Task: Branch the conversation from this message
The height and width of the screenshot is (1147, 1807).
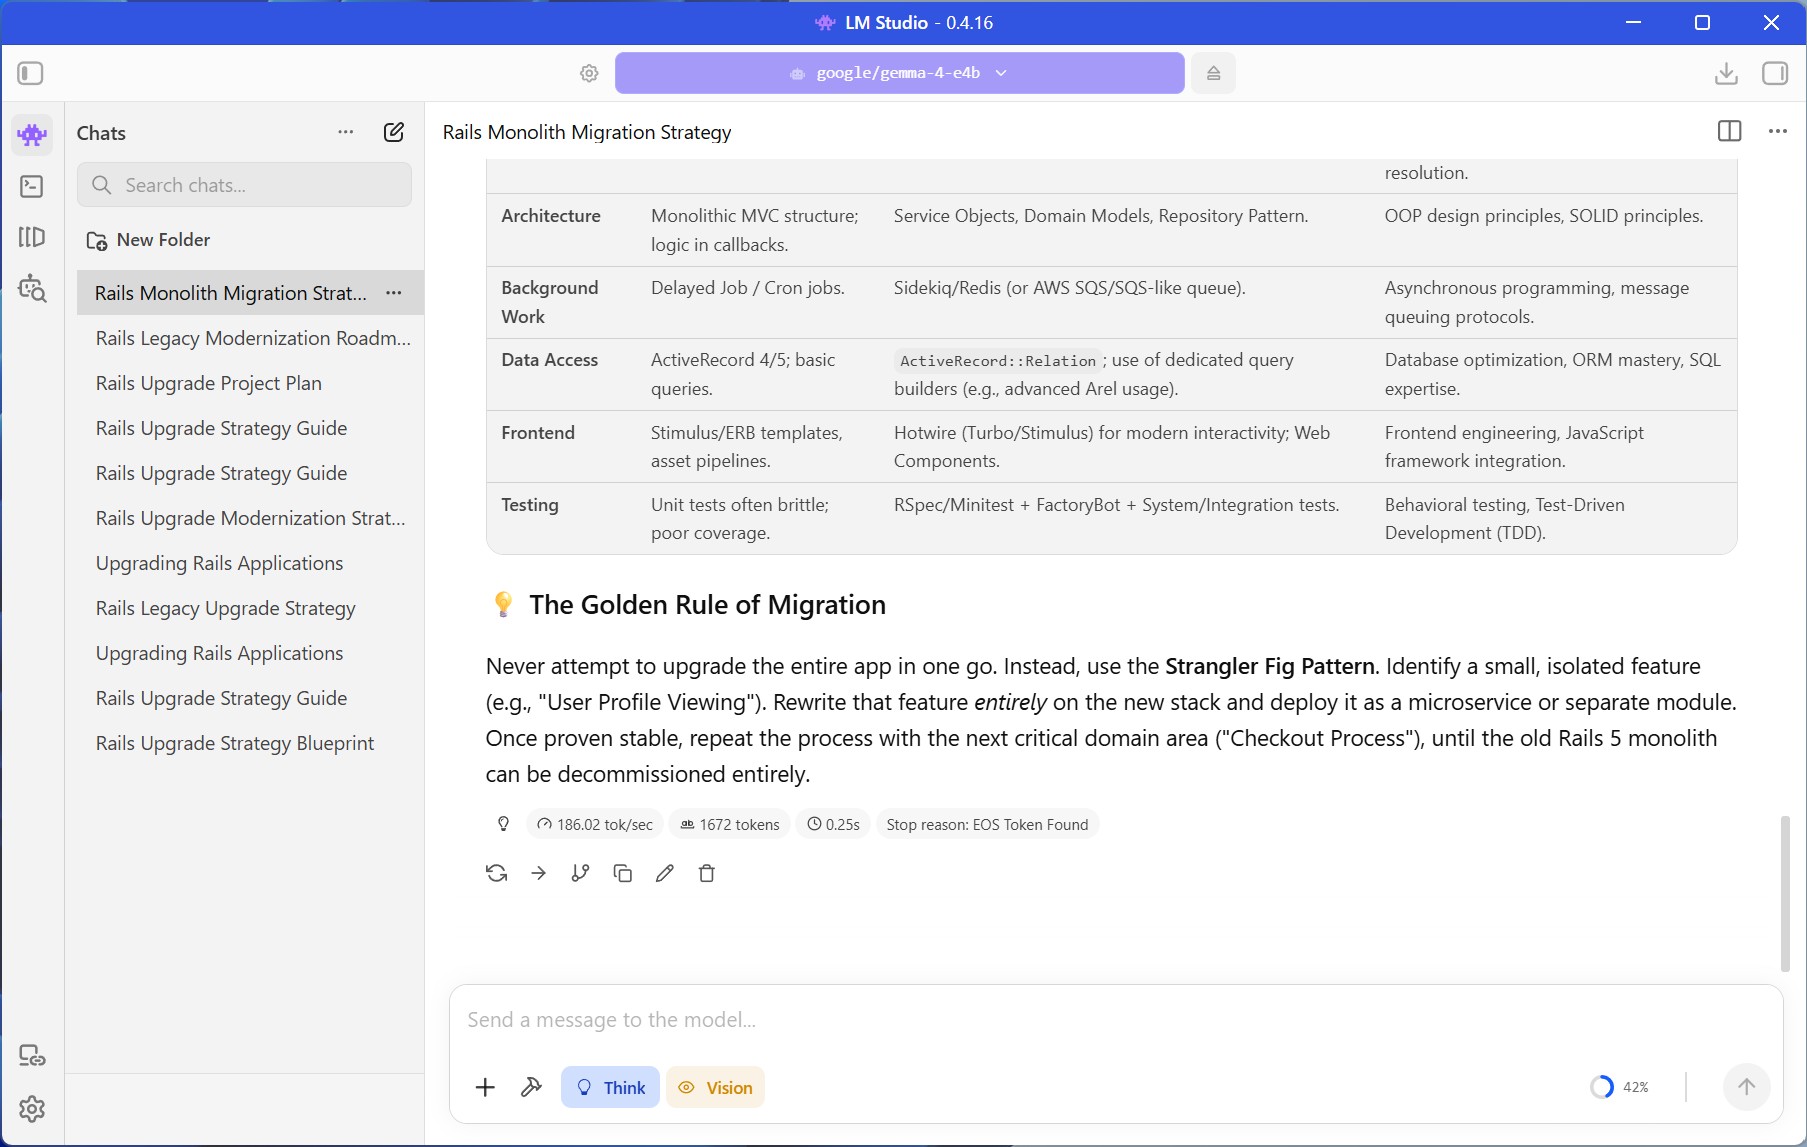Action: (580, 873)
